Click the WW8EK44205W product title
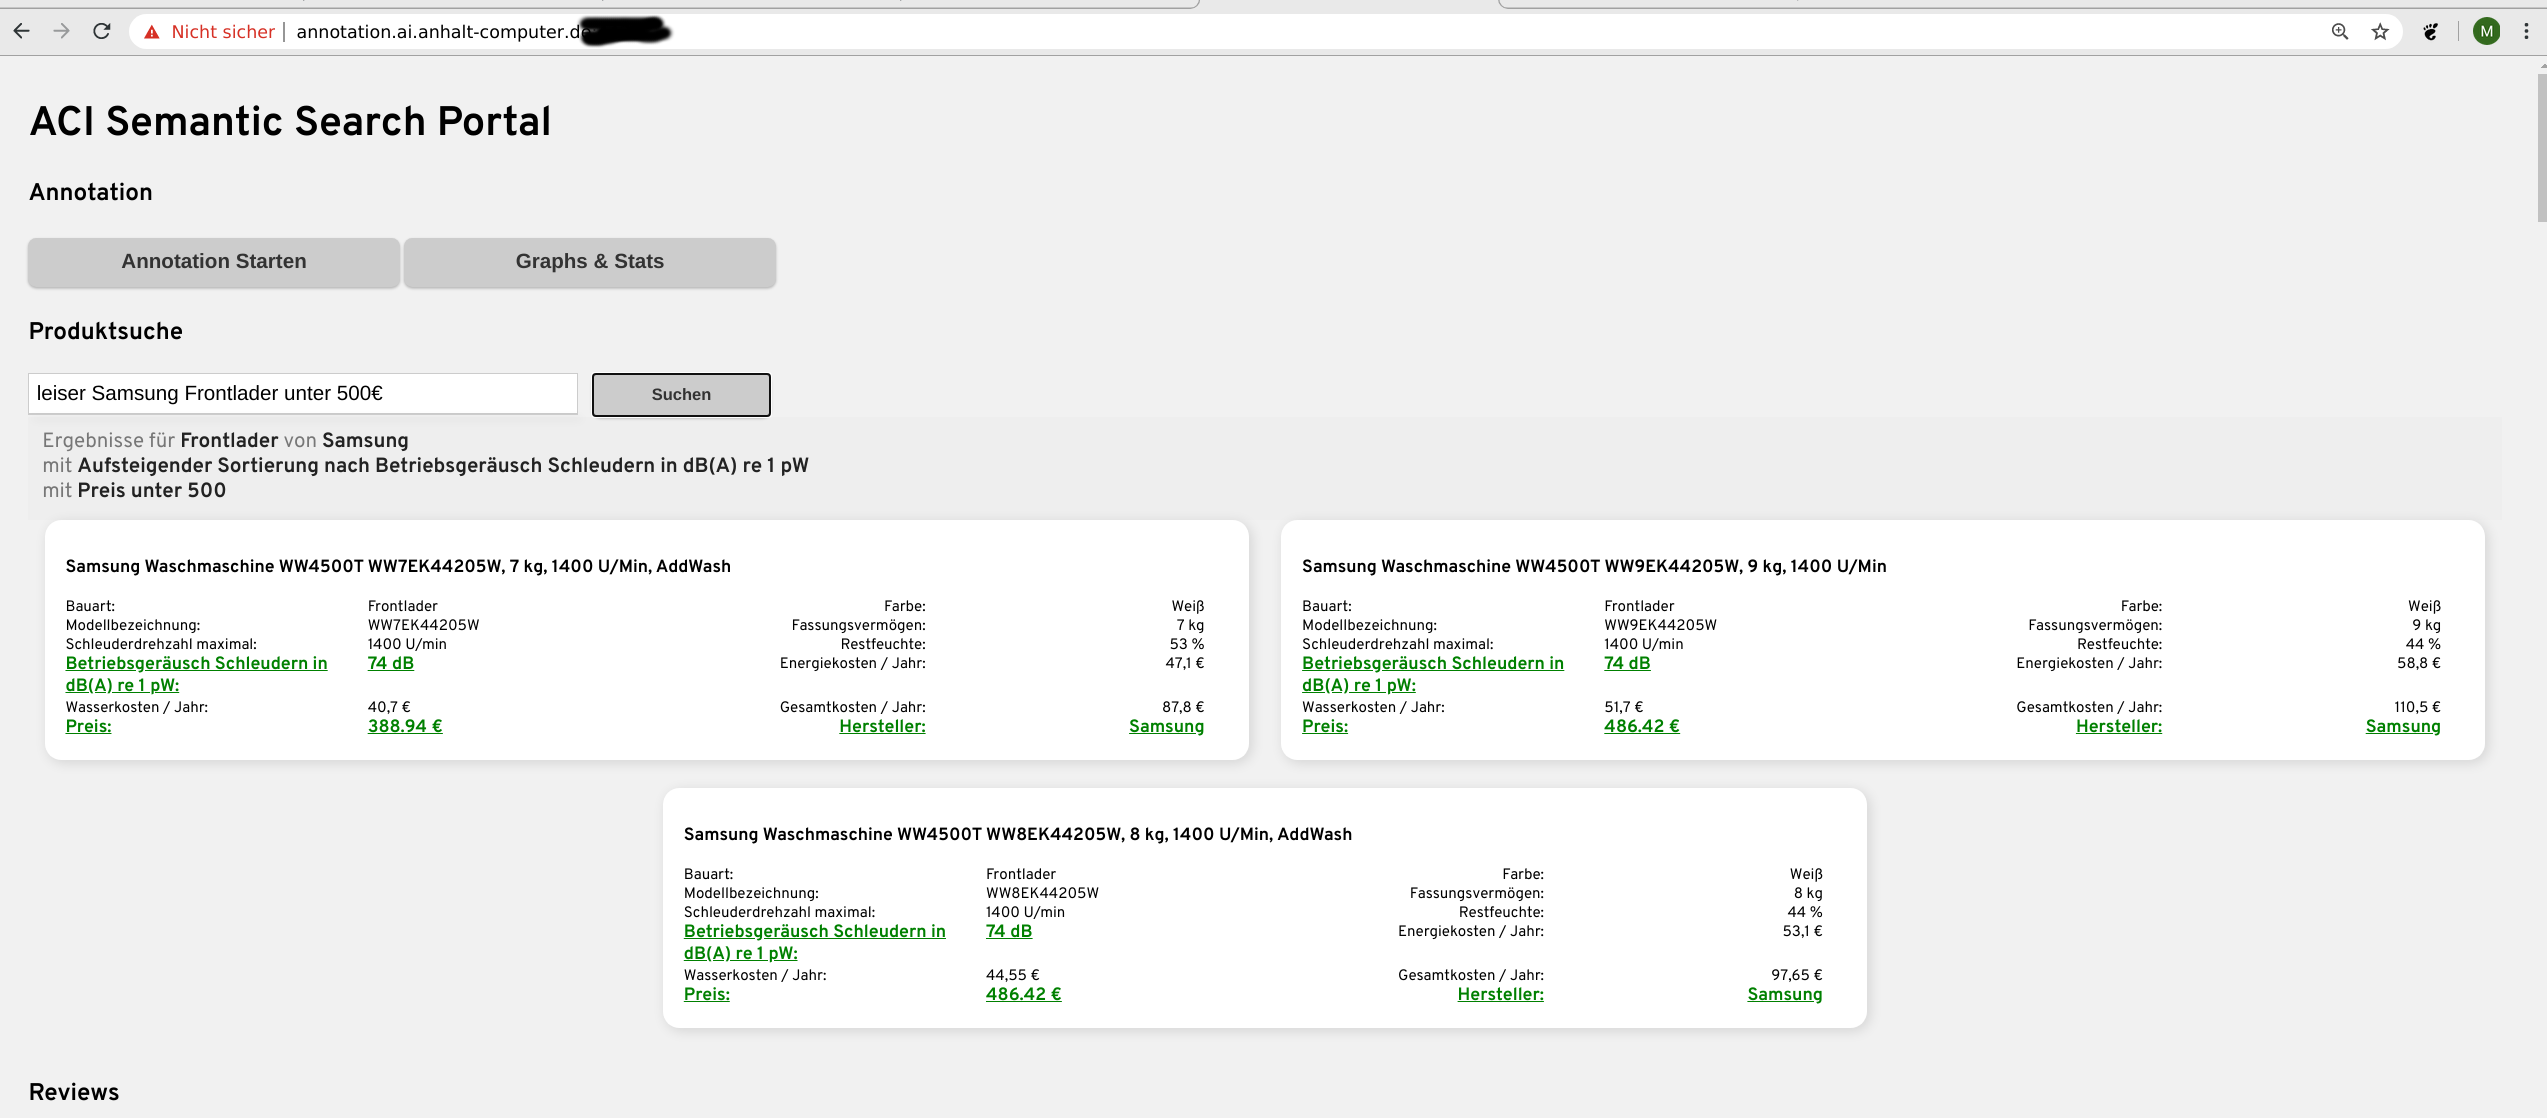Screen dimensions: 2547x1118 pos(1018,834)
